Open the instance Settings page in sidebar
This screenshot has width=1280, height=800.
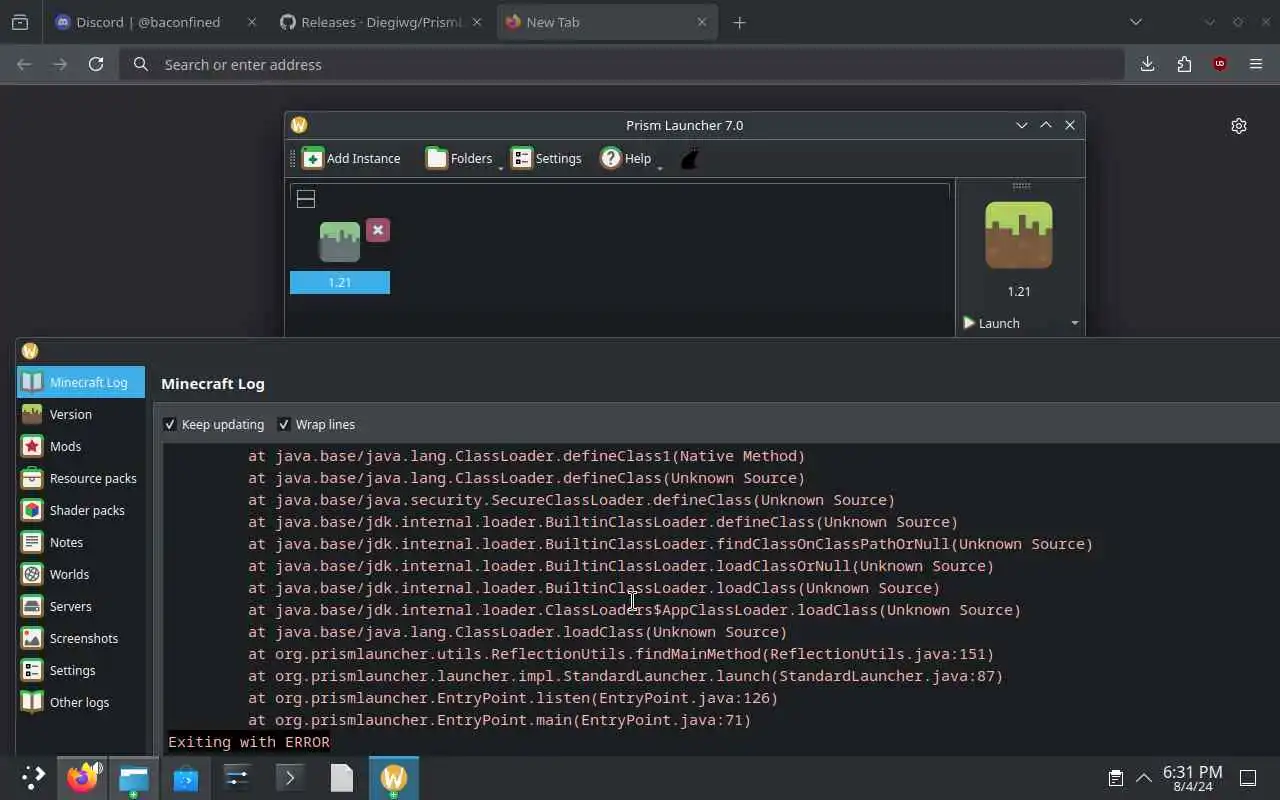click(x=81, y=670)
